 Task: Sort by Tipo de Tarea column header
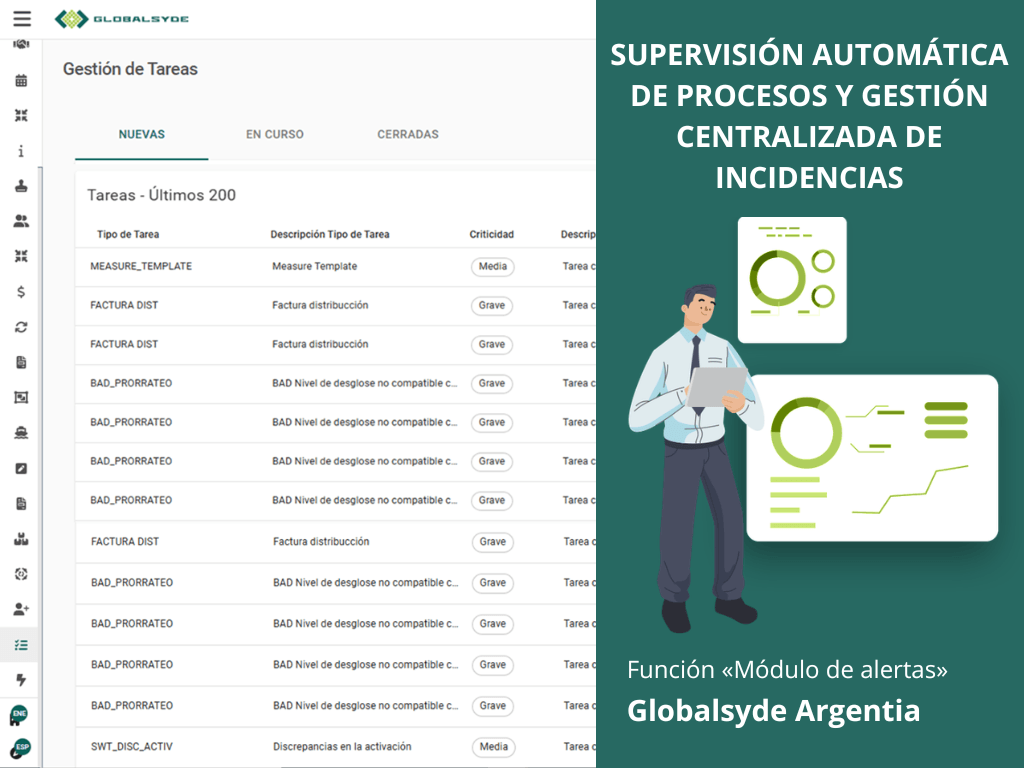click(x=128, y=234)
